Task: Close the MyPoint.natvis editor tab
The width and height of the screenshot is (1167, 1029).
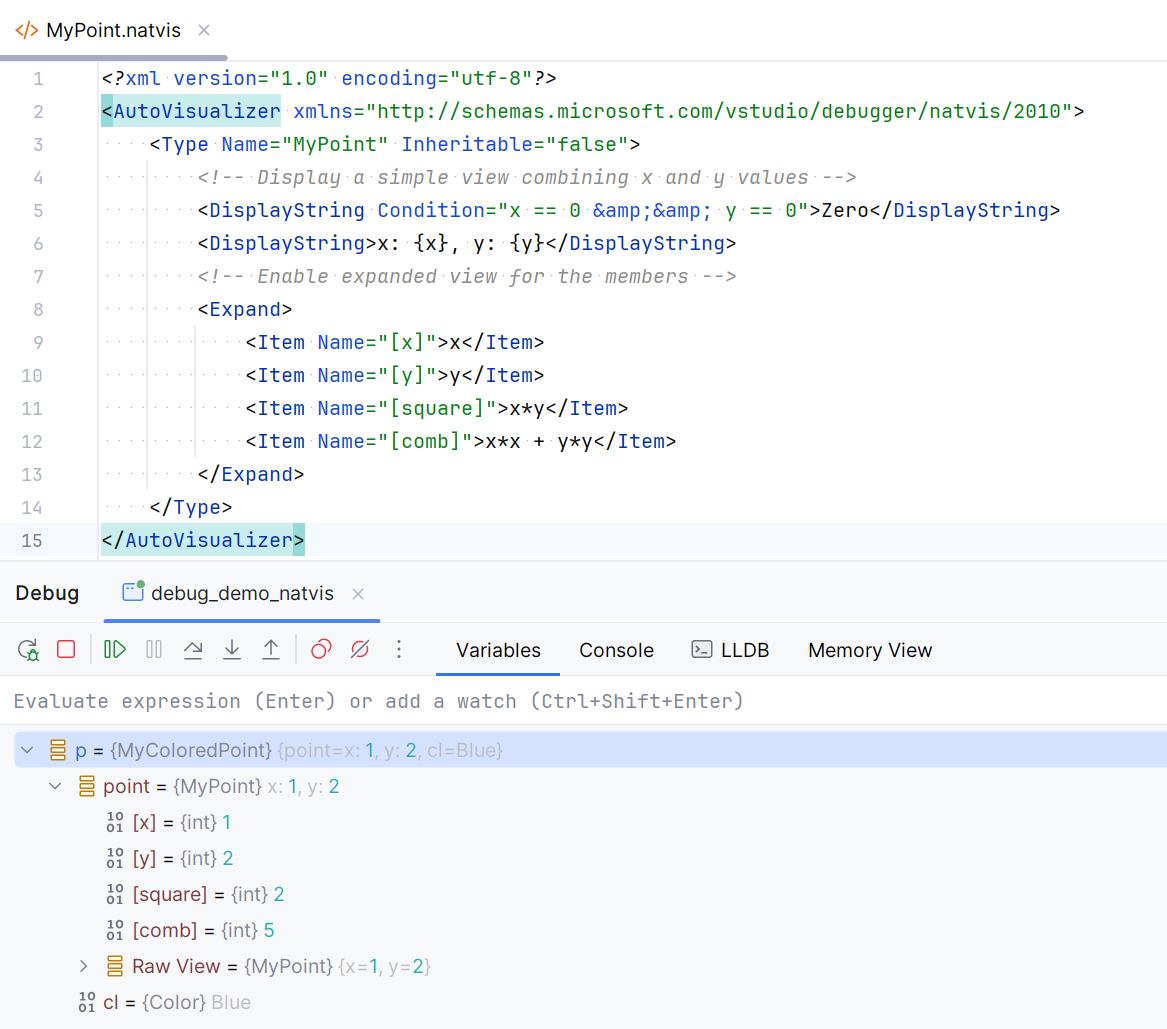Action: [203, 30]
